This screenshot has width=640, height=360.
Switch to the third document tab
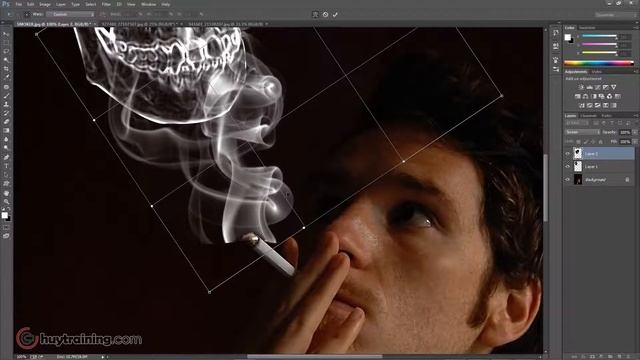[226, 24]
